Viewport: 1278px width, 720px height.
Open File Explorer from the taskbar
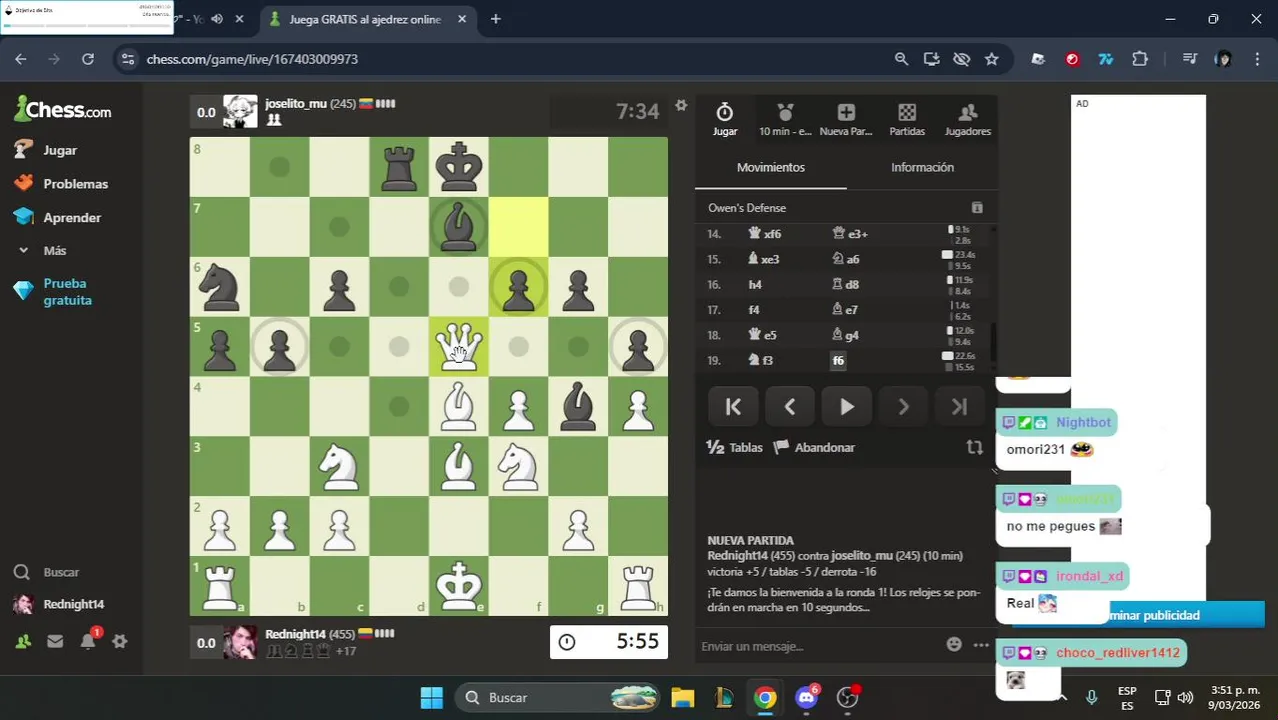pos(682,697)
